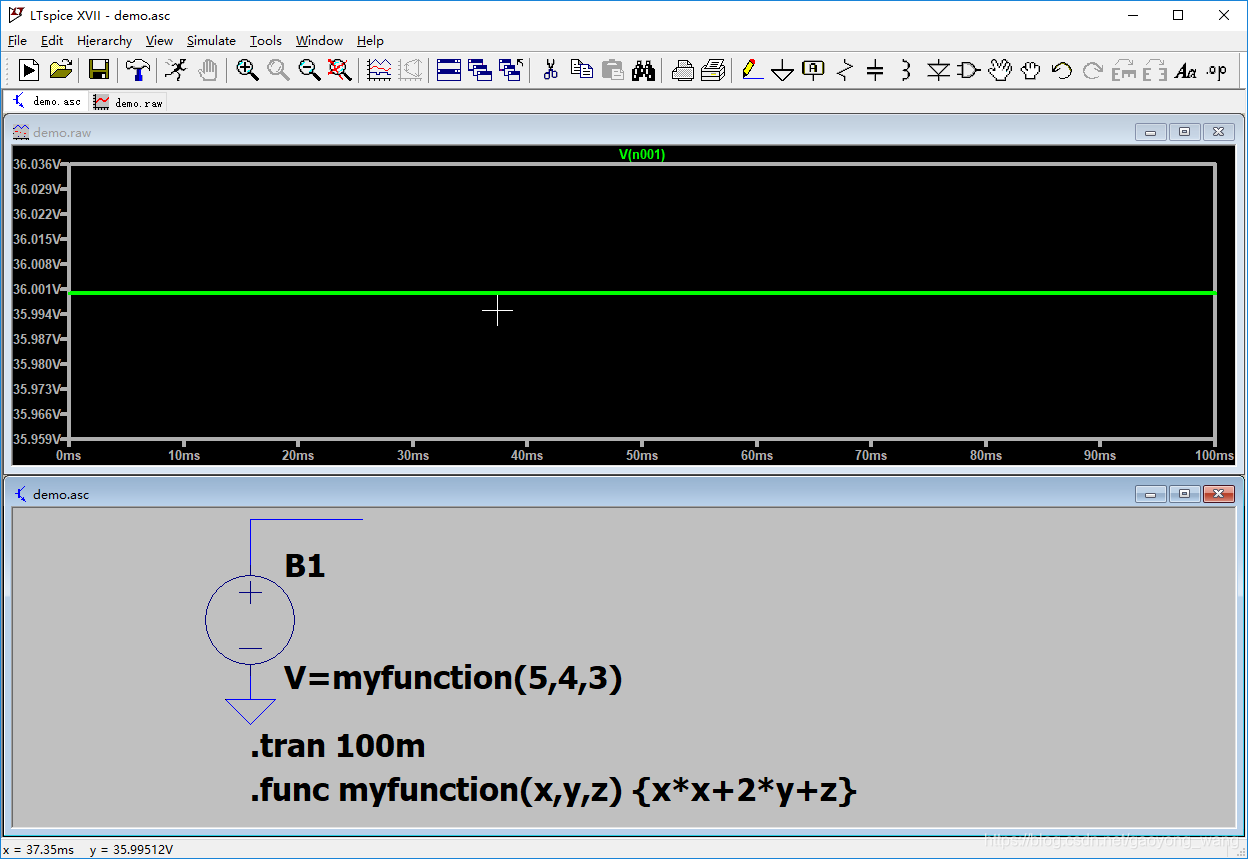The image size is (1248, 859).
Task: Click the V=myfunction(5,4,3) value text
Action: [x=453, y=679]
